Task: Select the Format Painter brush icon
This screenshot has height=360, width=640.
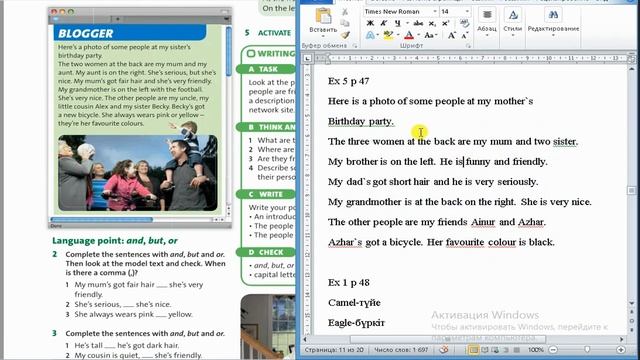Action: 345,36
